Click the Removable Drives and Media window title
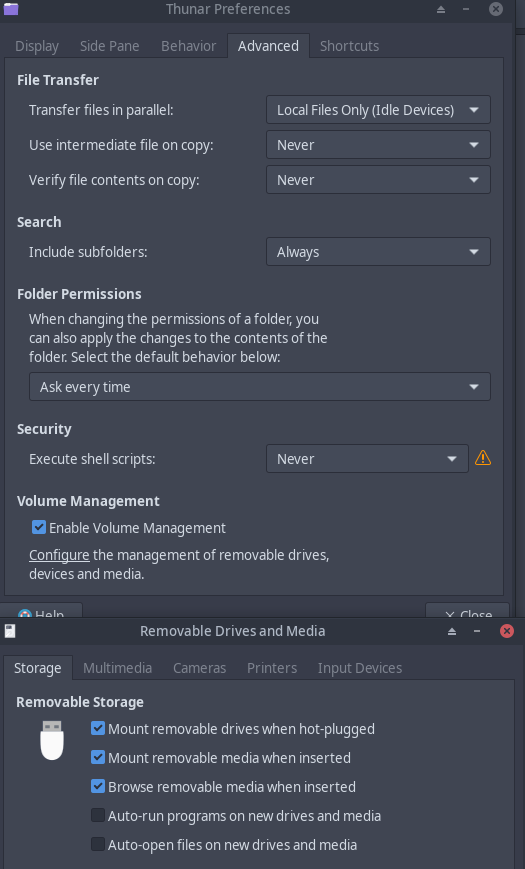This screenshot has width=525, height=869. pos(232,631)
